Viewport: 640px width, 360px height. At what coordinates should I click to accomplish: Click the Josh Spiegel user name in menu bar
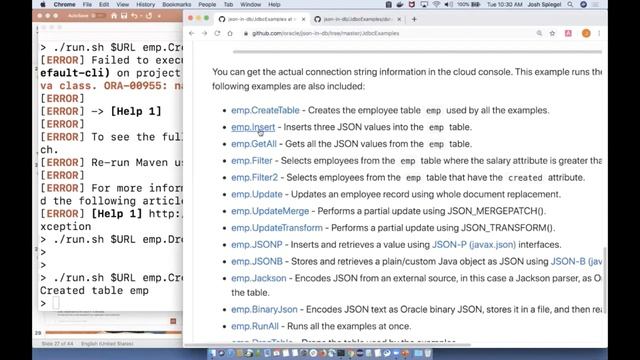coord(544,4)
